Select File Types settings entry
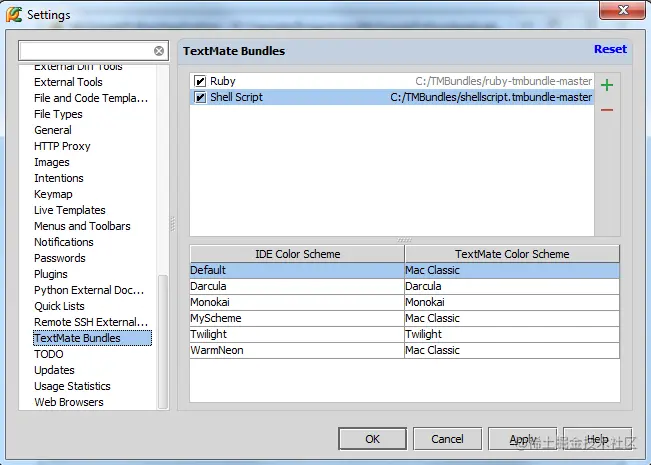The width and height of the screenshot is (651, 465). click(x=58, y=114)
